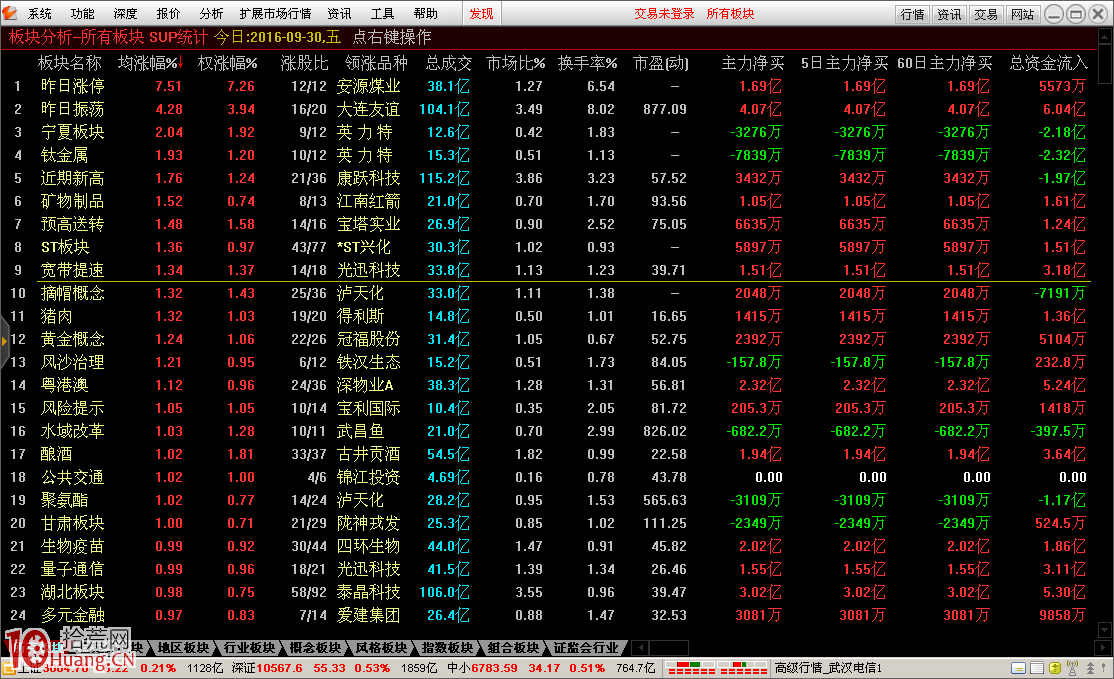Open the 报价 menu

(x=168, y=13)
